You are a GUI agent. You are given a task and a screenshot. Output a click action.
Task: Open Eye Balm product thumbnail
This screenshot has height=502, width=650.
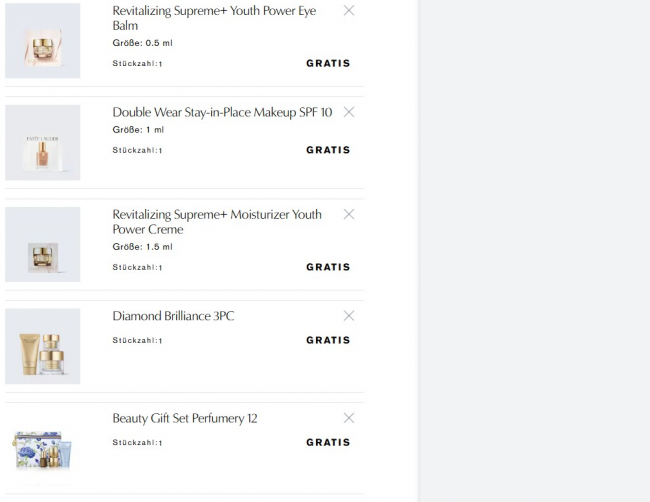coord(42,41)
